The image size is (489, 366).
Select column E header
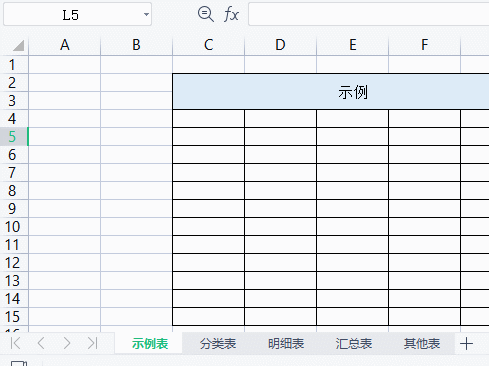coord(352,45)
